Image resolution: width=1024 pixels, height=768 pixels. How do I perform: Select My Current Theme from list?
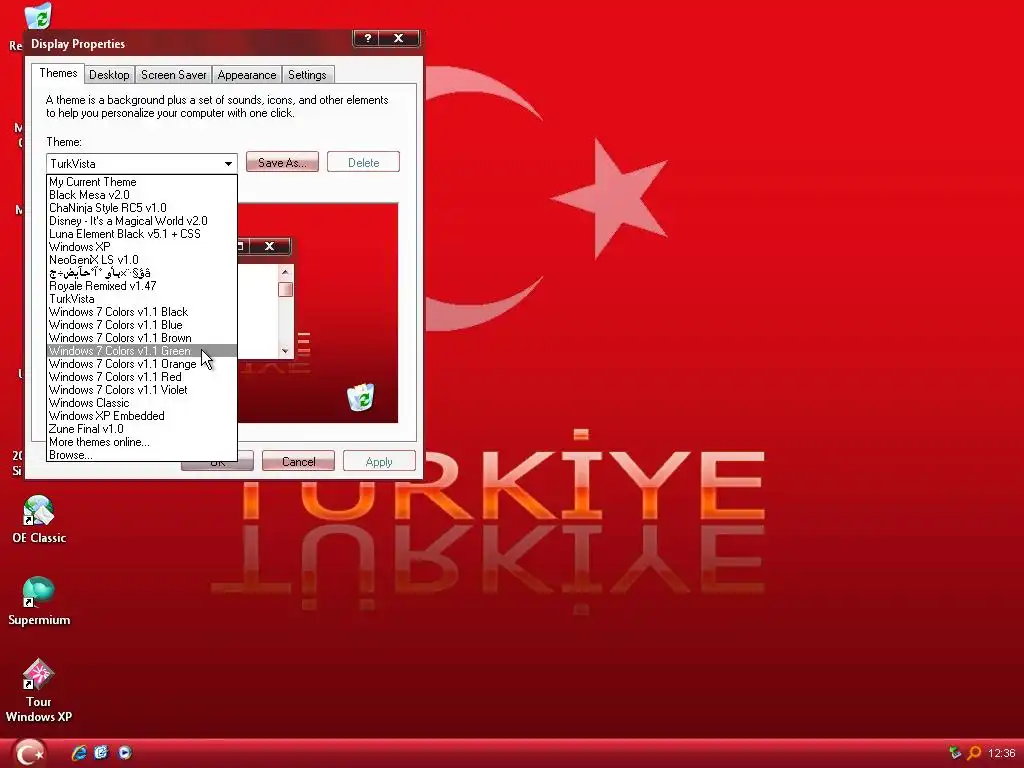pos(142,182)
